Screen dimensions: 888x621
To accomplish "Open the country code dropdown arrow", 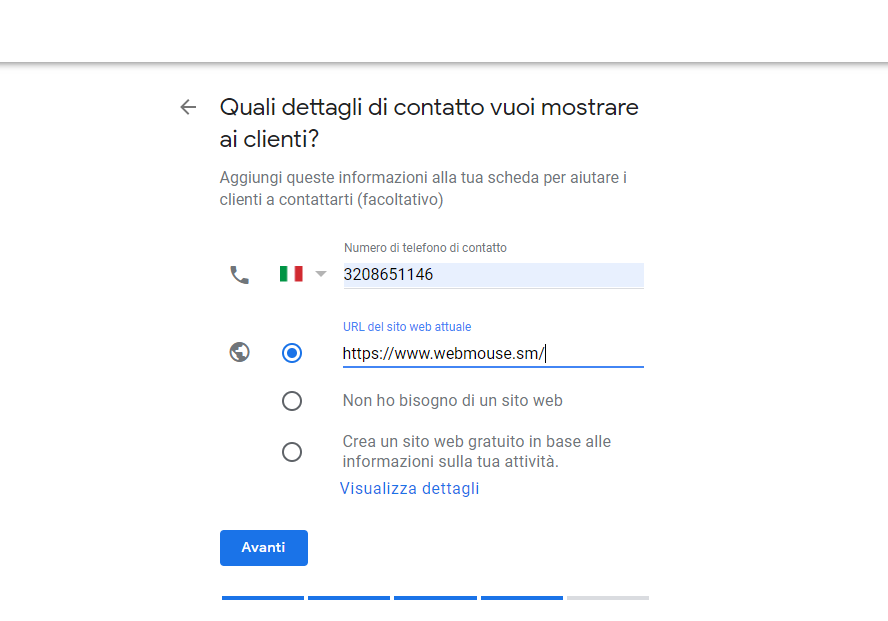I will (x=321, y=274).
